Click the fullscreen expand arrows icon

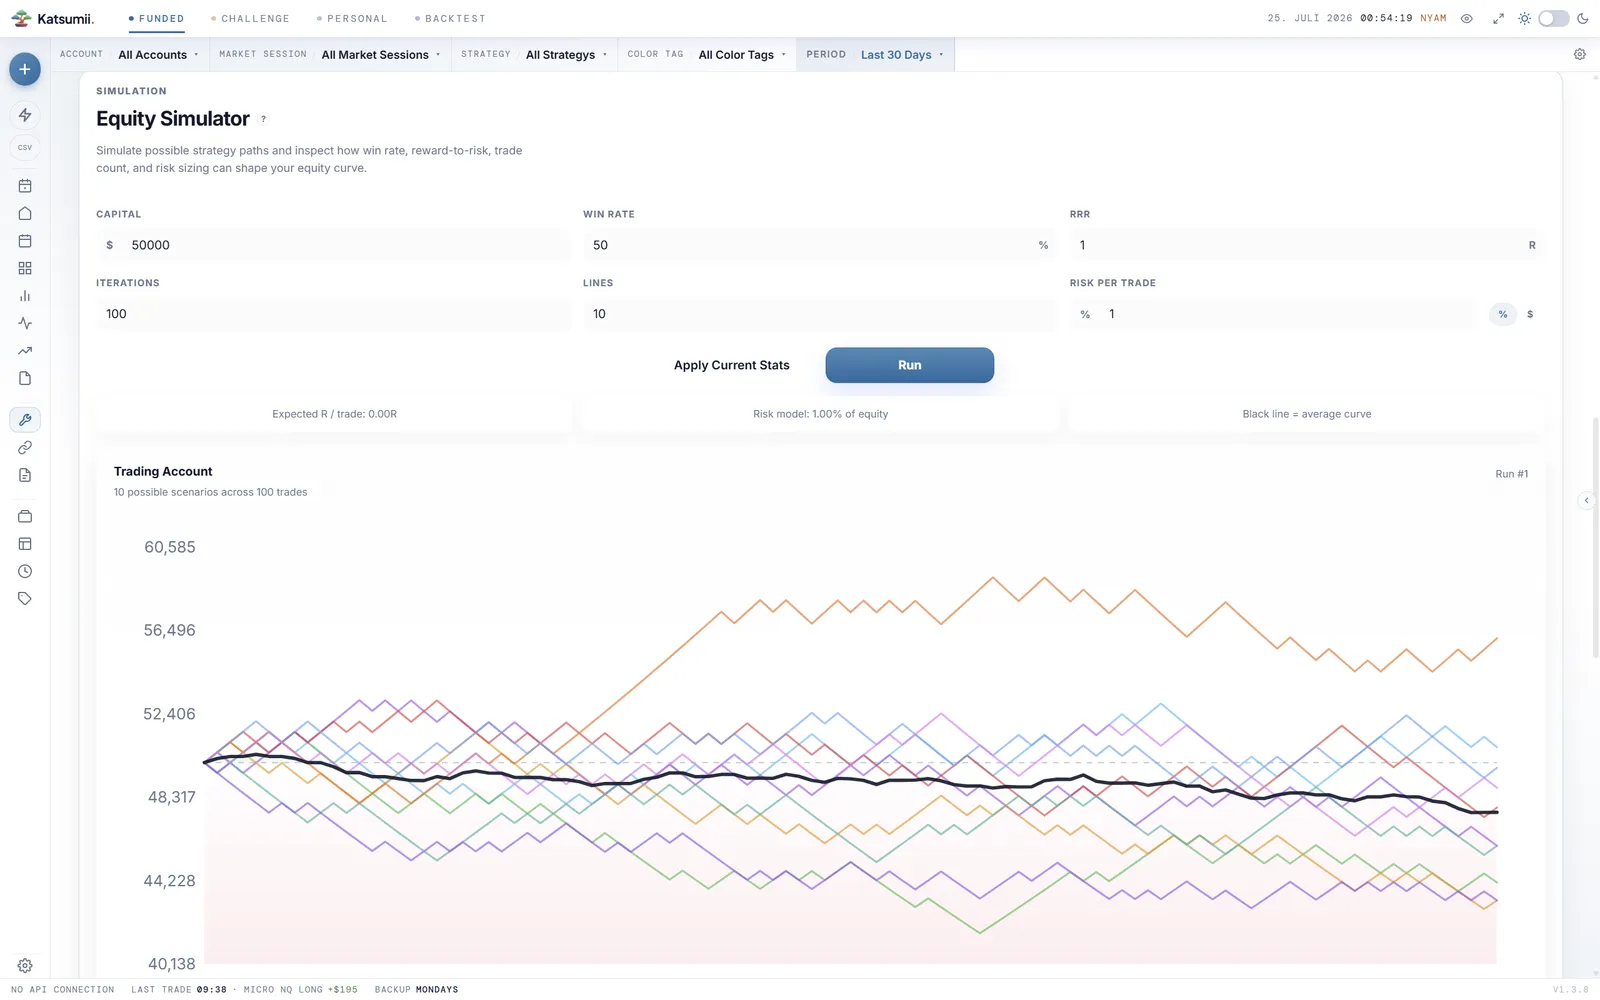1498,18
